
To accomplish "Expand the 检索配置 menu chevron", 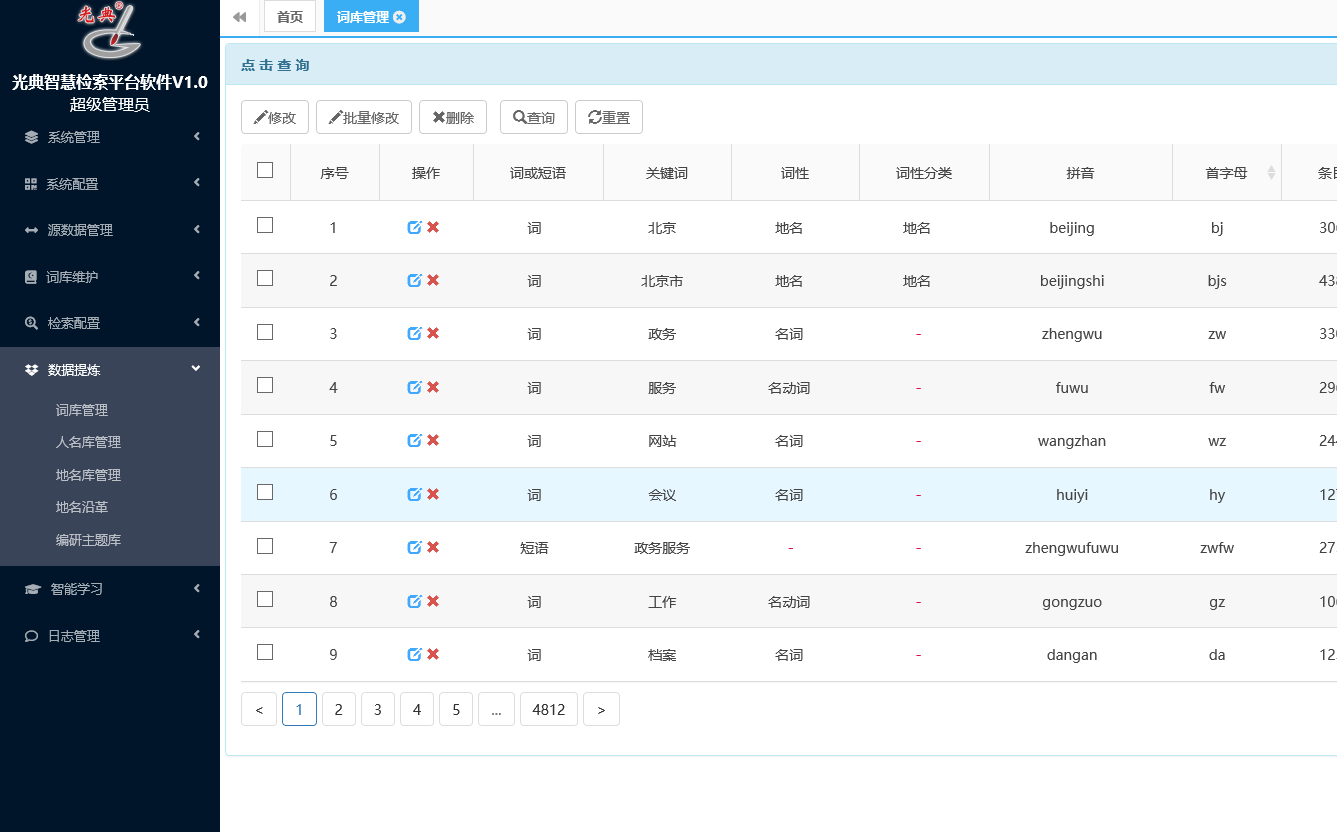I will 197,322.
